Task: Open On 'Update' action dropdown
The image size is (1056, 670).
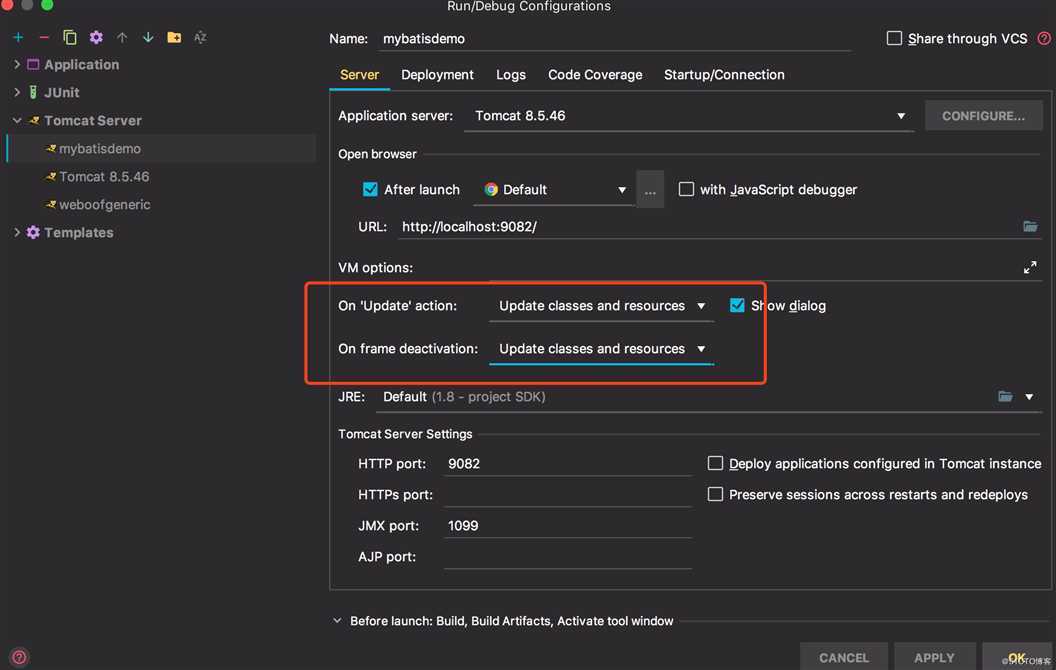Action: (601, 306)
